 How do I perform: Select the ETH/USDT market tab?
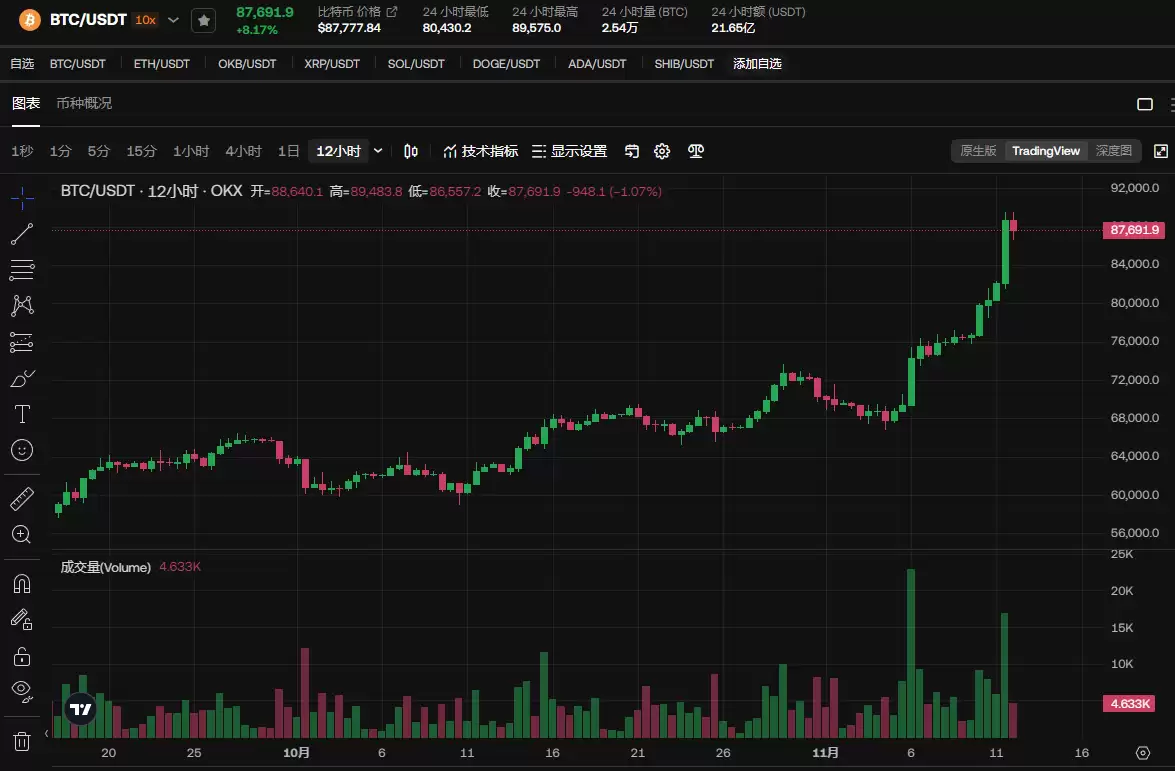click(x=161, y=63)
